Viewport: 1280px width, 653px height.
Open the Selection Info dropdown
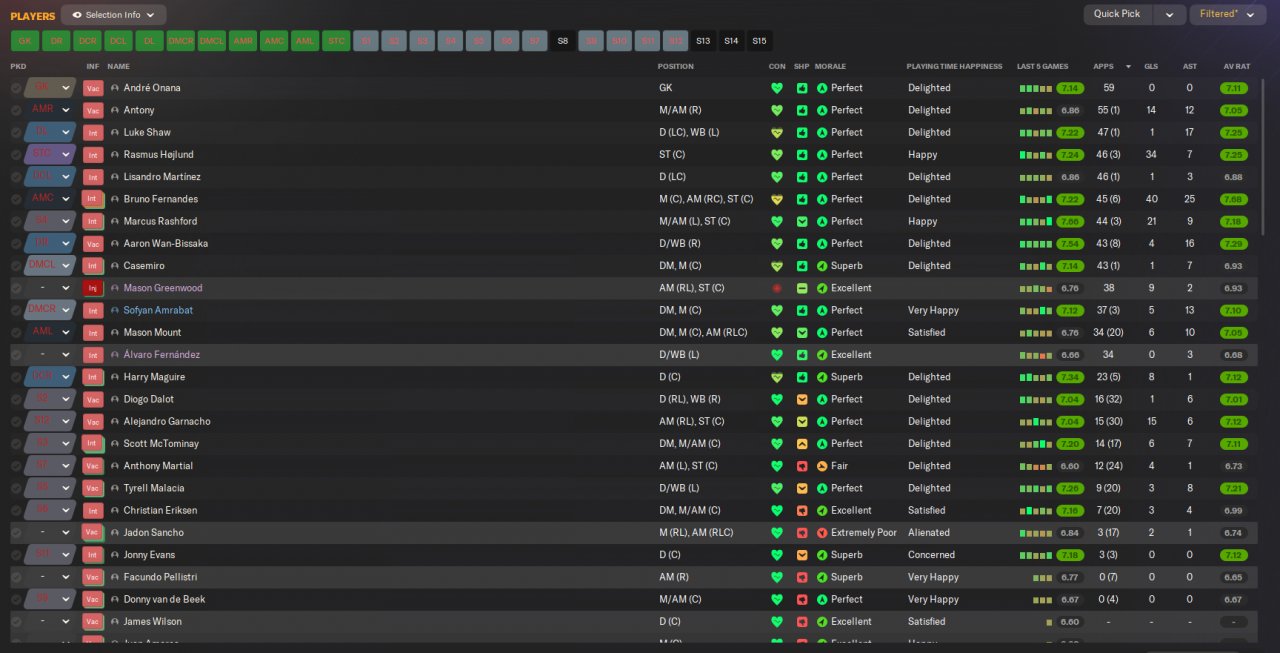[x=113, y=15]
